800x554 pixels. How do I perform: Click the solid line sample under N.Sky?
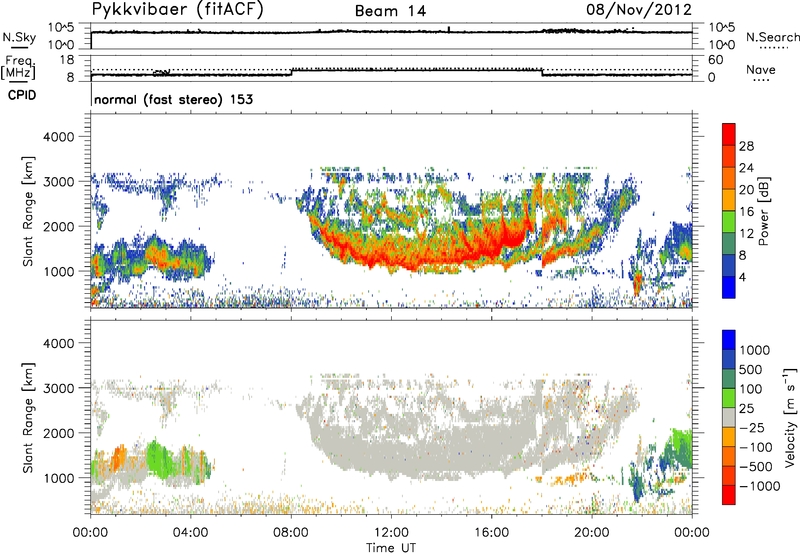point(19,47)
